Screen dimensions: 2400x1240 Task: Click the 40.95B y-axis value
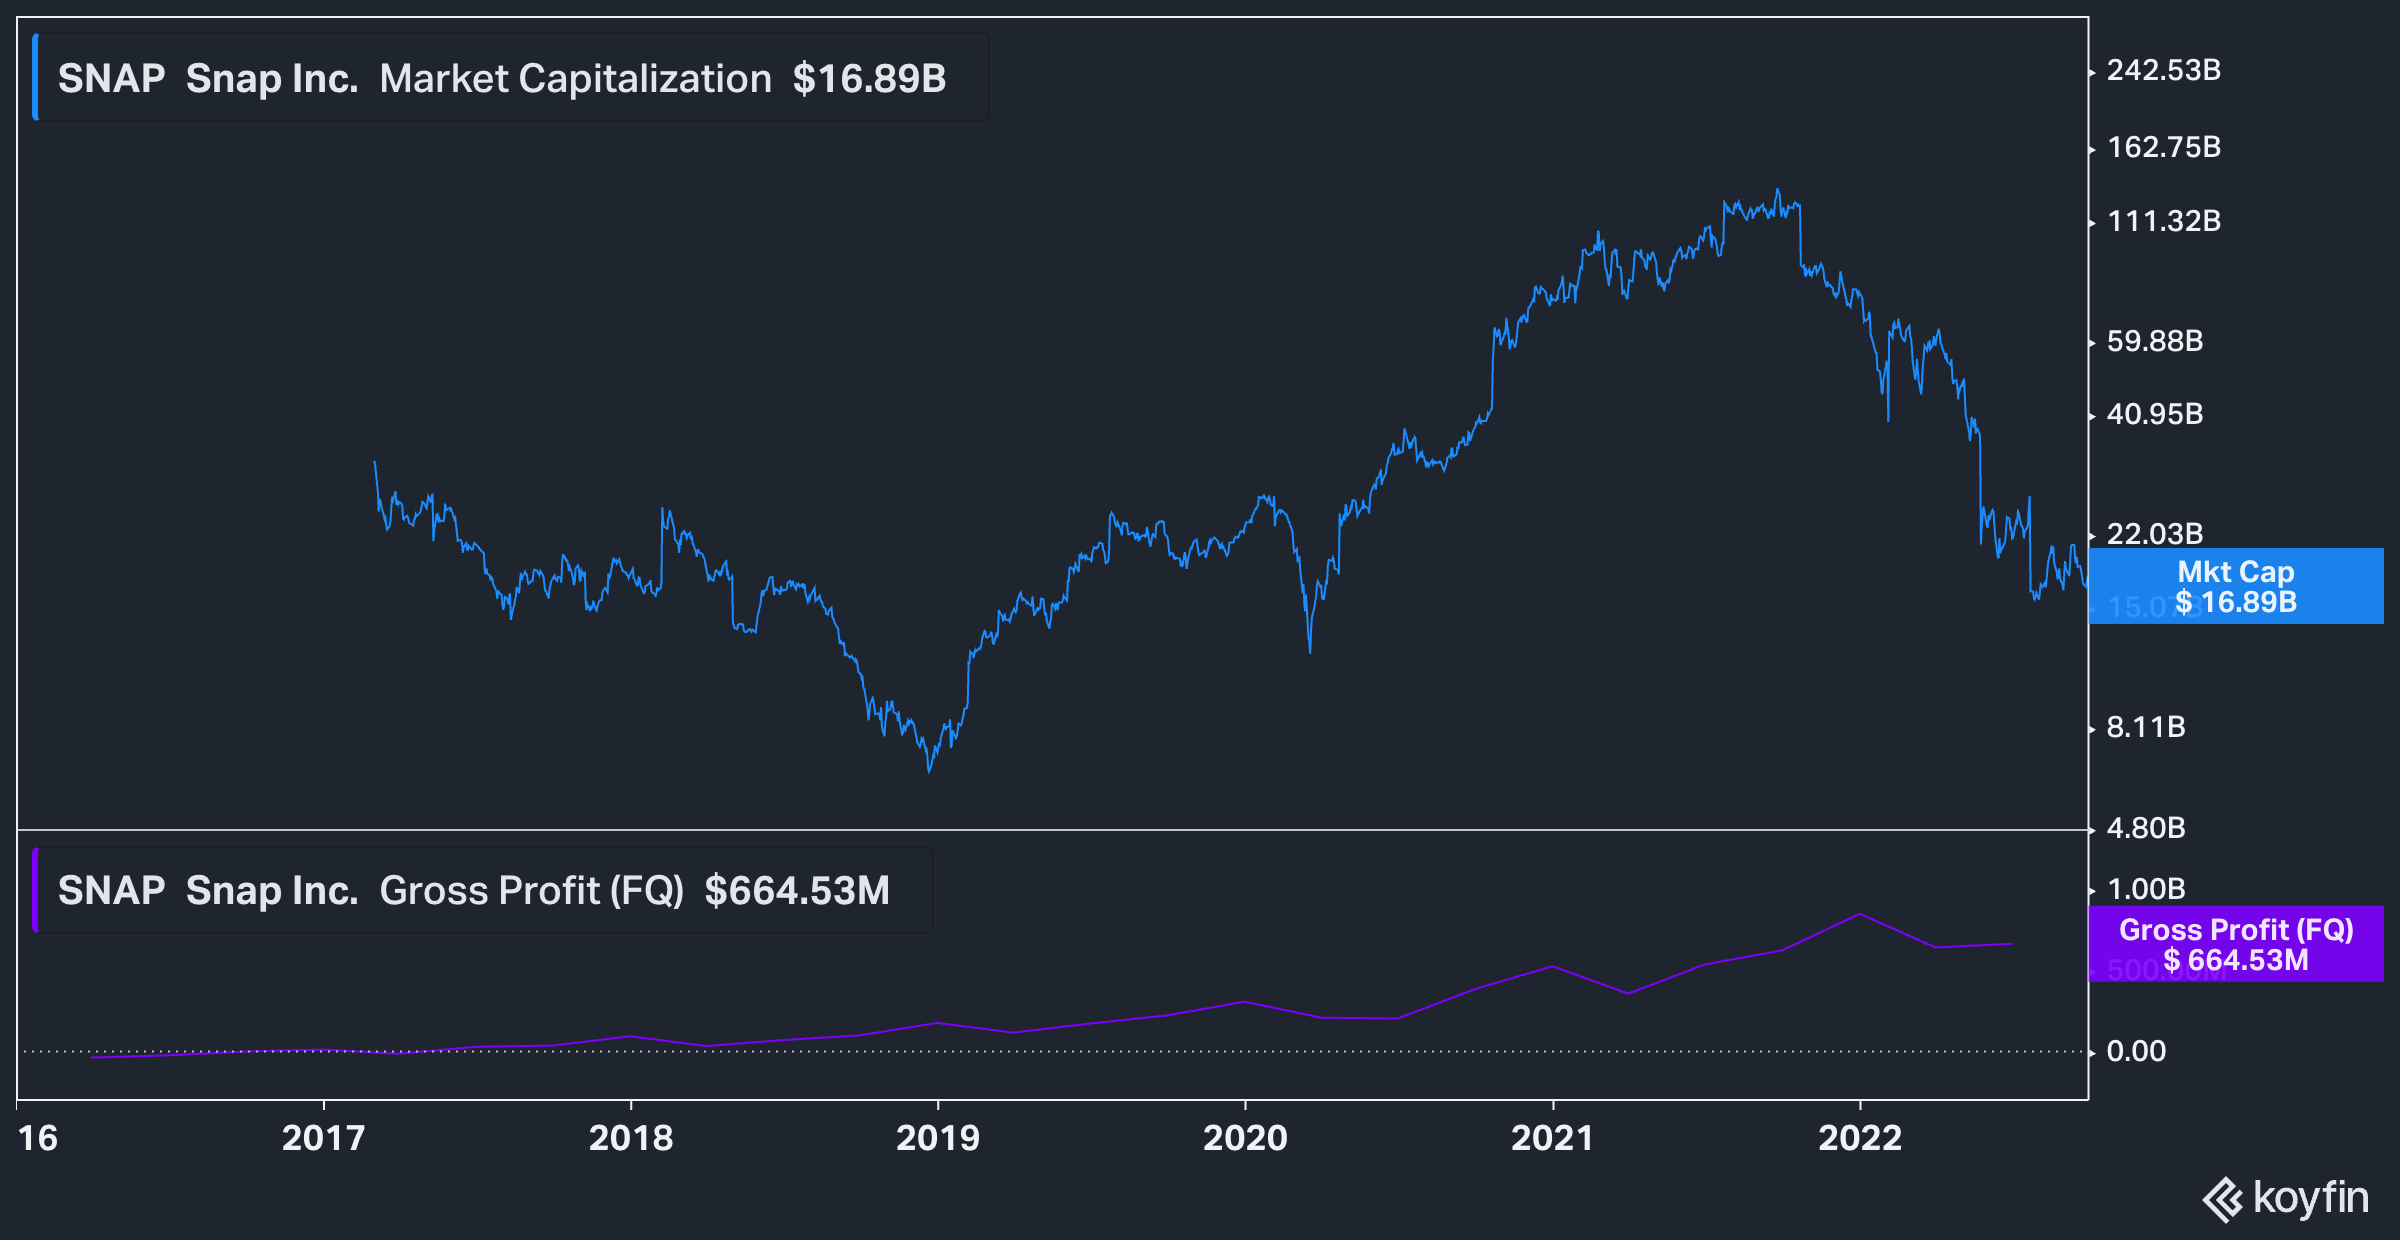[2155, 414]
